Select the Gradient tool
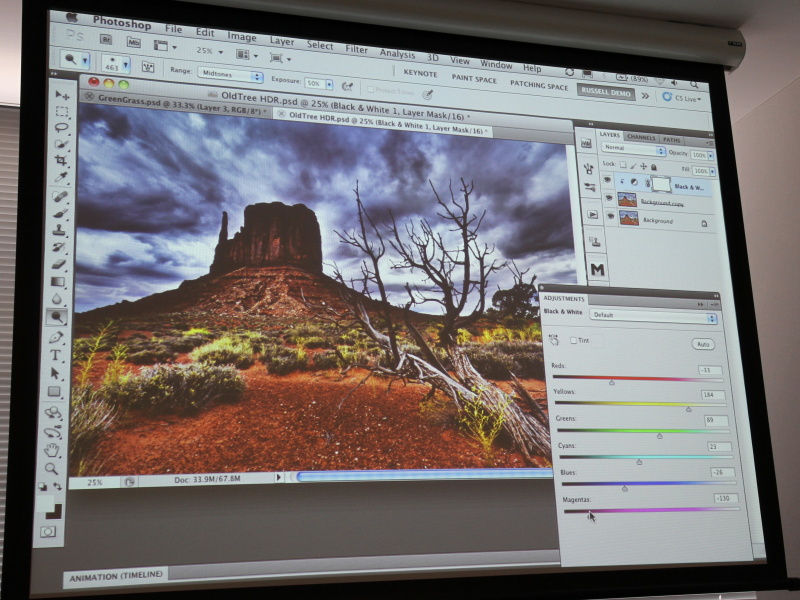Viewport: 800px width, 600px height. point(58,282)
